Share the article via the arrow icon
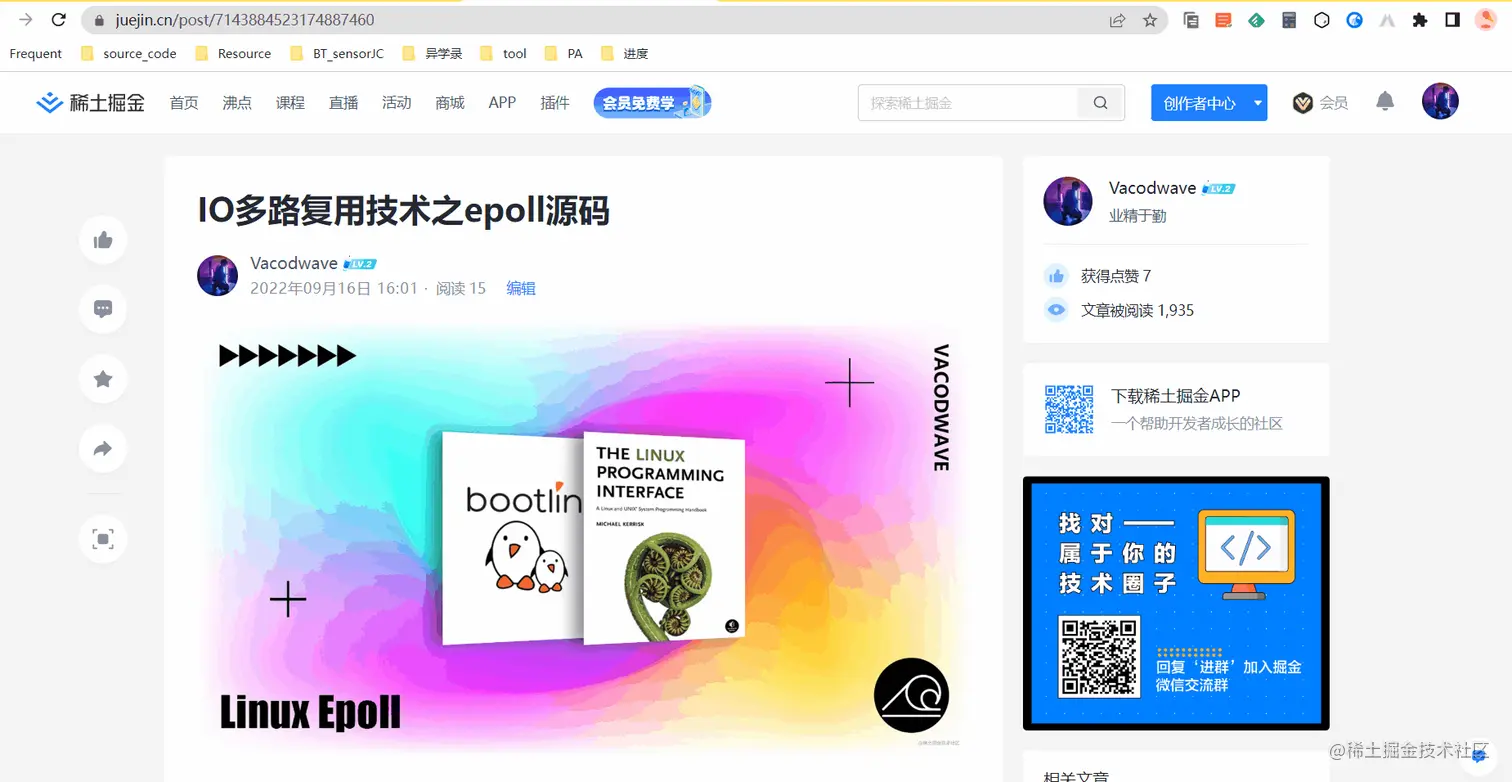This screenshot has height=782, width=1512. [103, 449]
